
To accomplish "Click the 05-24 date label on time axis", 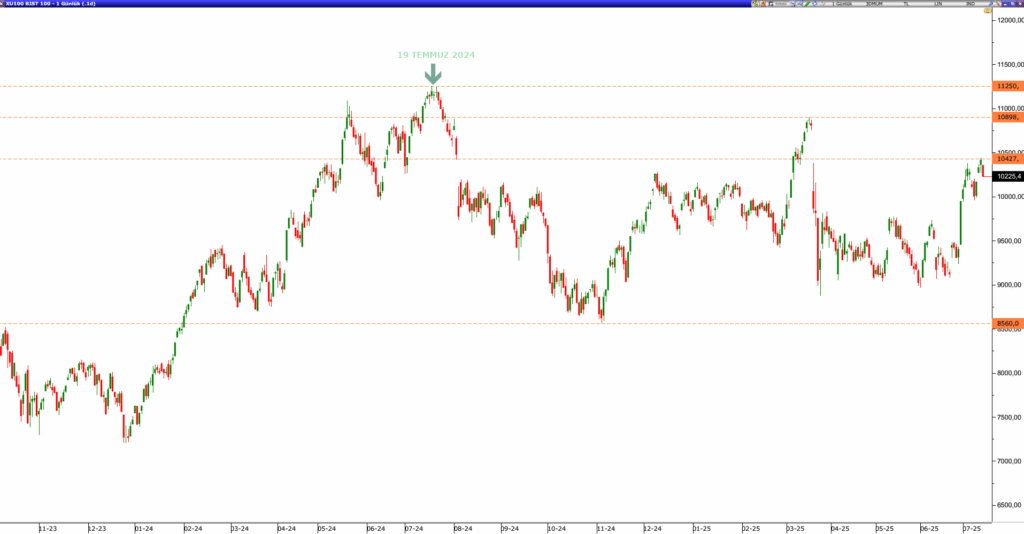I will 327,529.
